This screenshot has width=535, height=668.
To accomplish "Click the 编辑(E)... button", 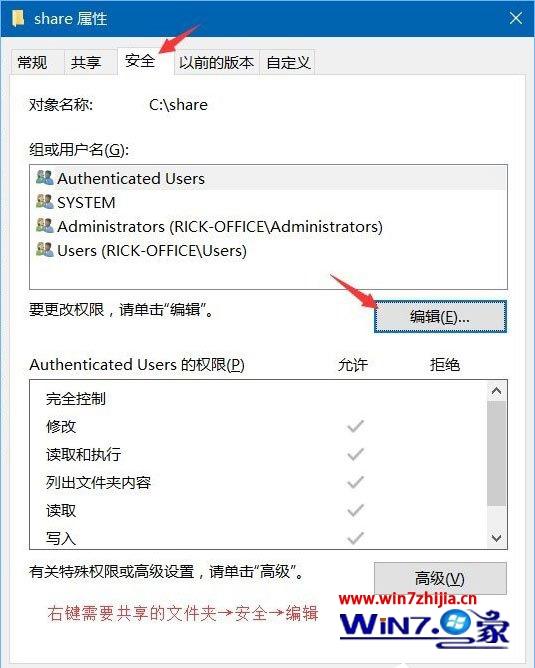I will [440, 317].
